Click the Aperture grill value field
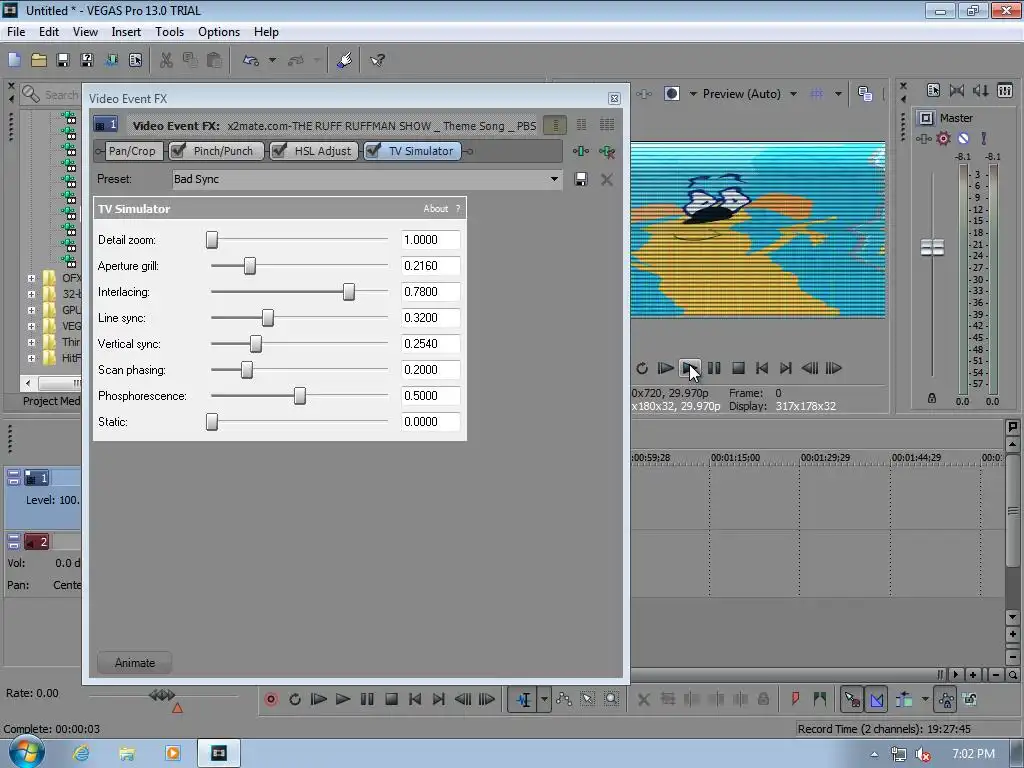The image size is (1024, 768). tap(430, 266)
